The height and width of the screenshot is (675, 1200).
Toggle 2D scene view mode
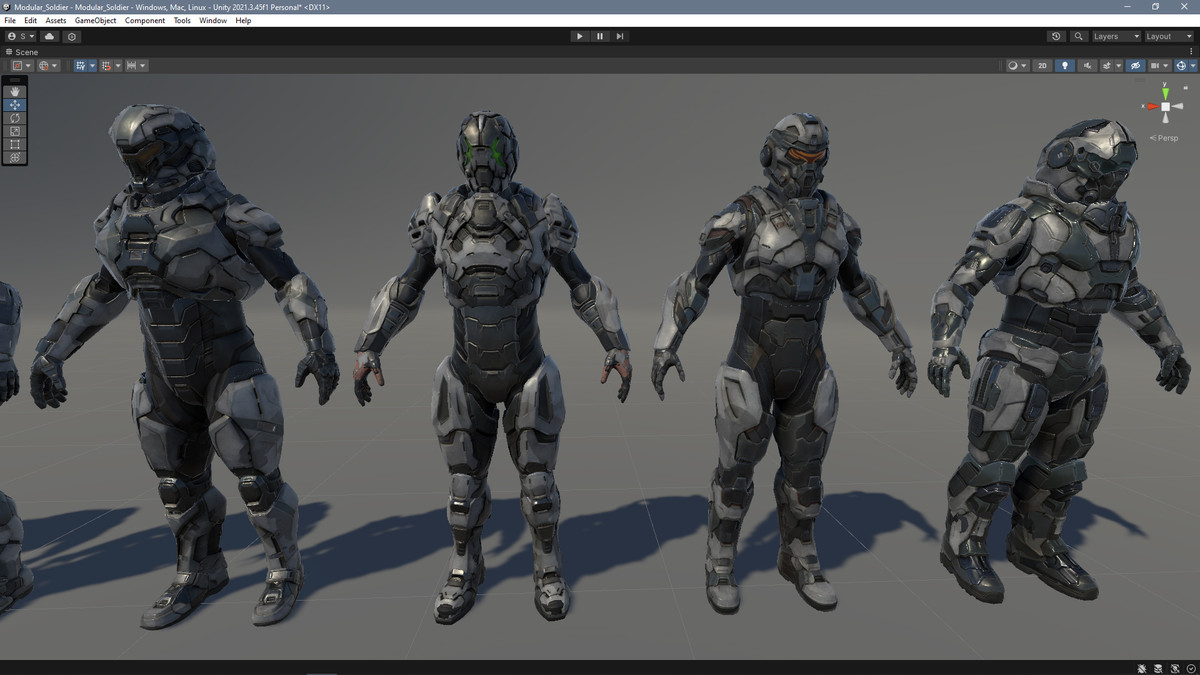point(1041,65)
